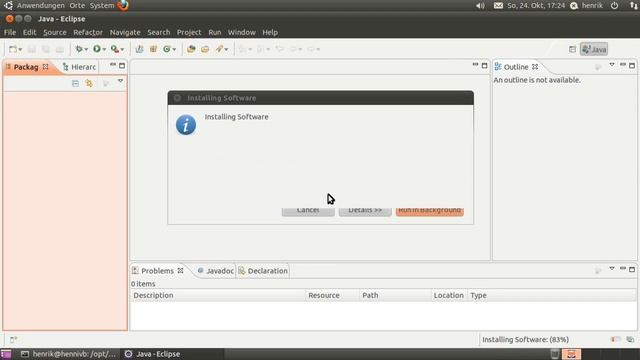Close the Problems tab
This screenshot has width=640, height=360.
[x=180, y=271]
